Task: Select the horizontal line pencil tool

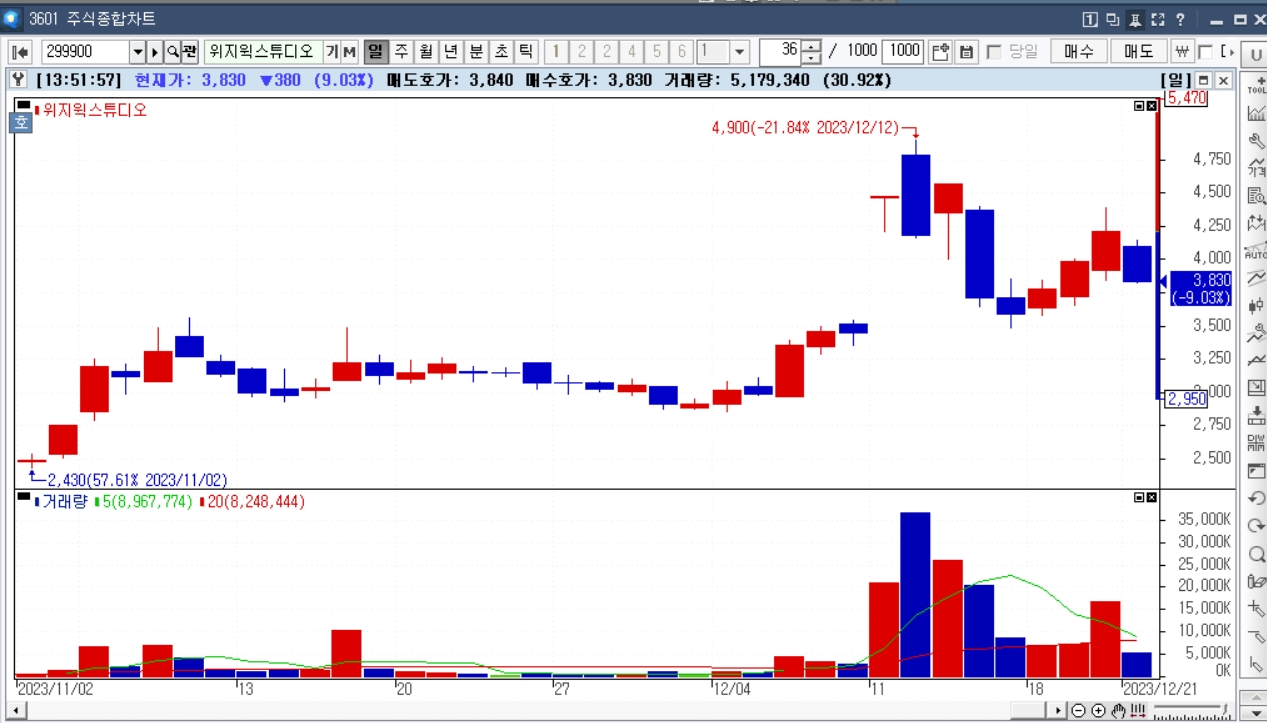Action: click(1256, 636)
